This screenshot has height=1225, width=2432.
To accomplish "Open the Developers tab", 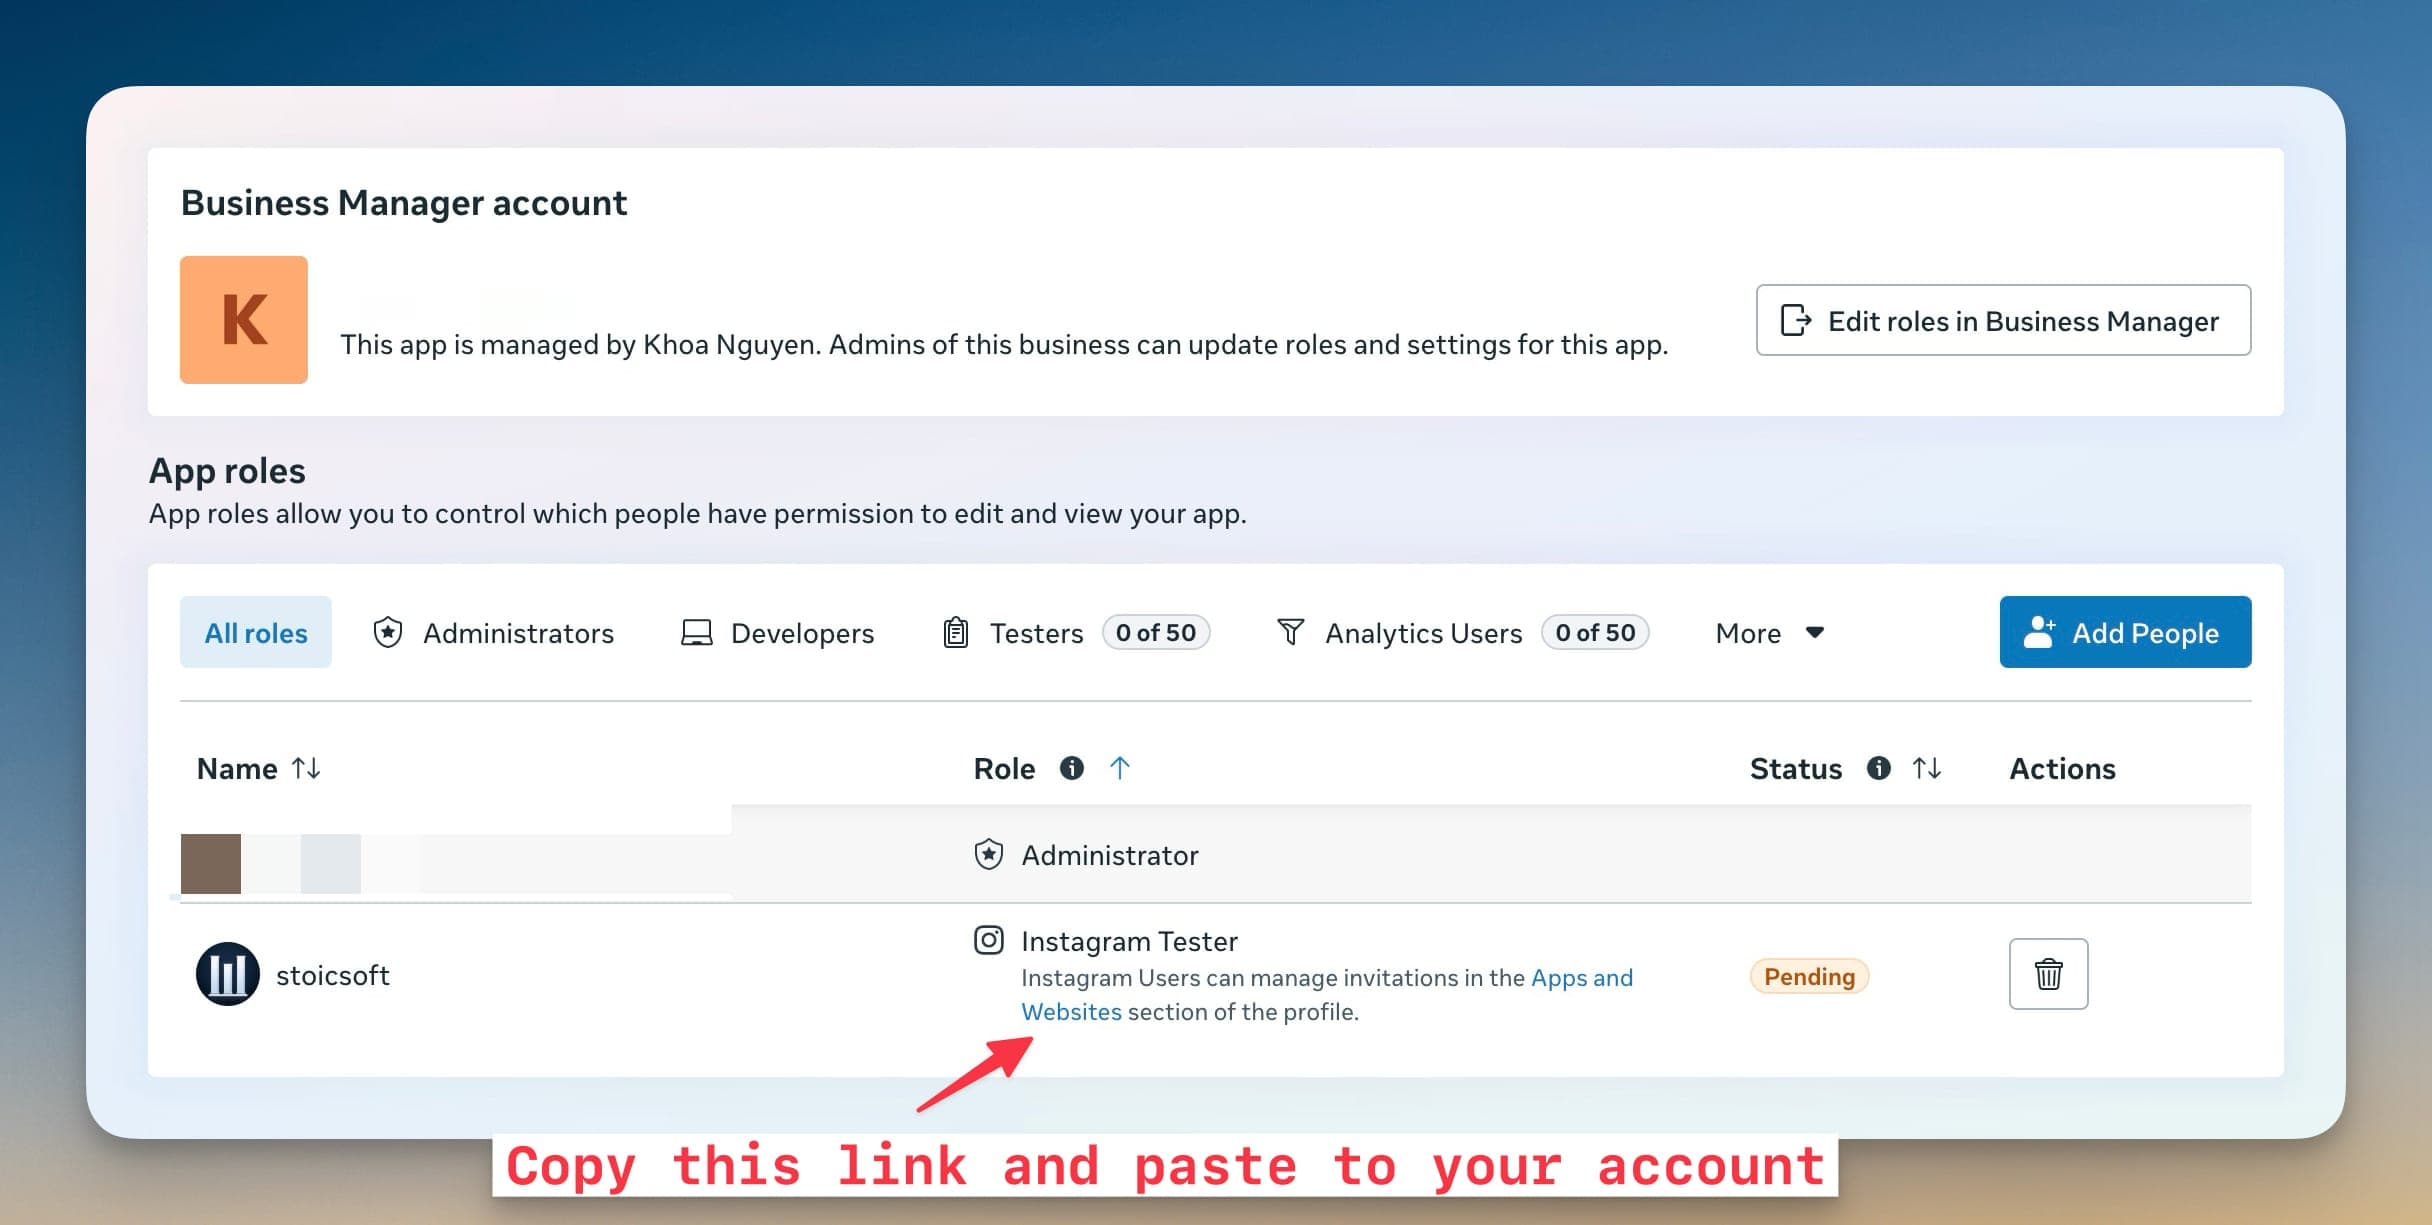I will click(777, 633).
